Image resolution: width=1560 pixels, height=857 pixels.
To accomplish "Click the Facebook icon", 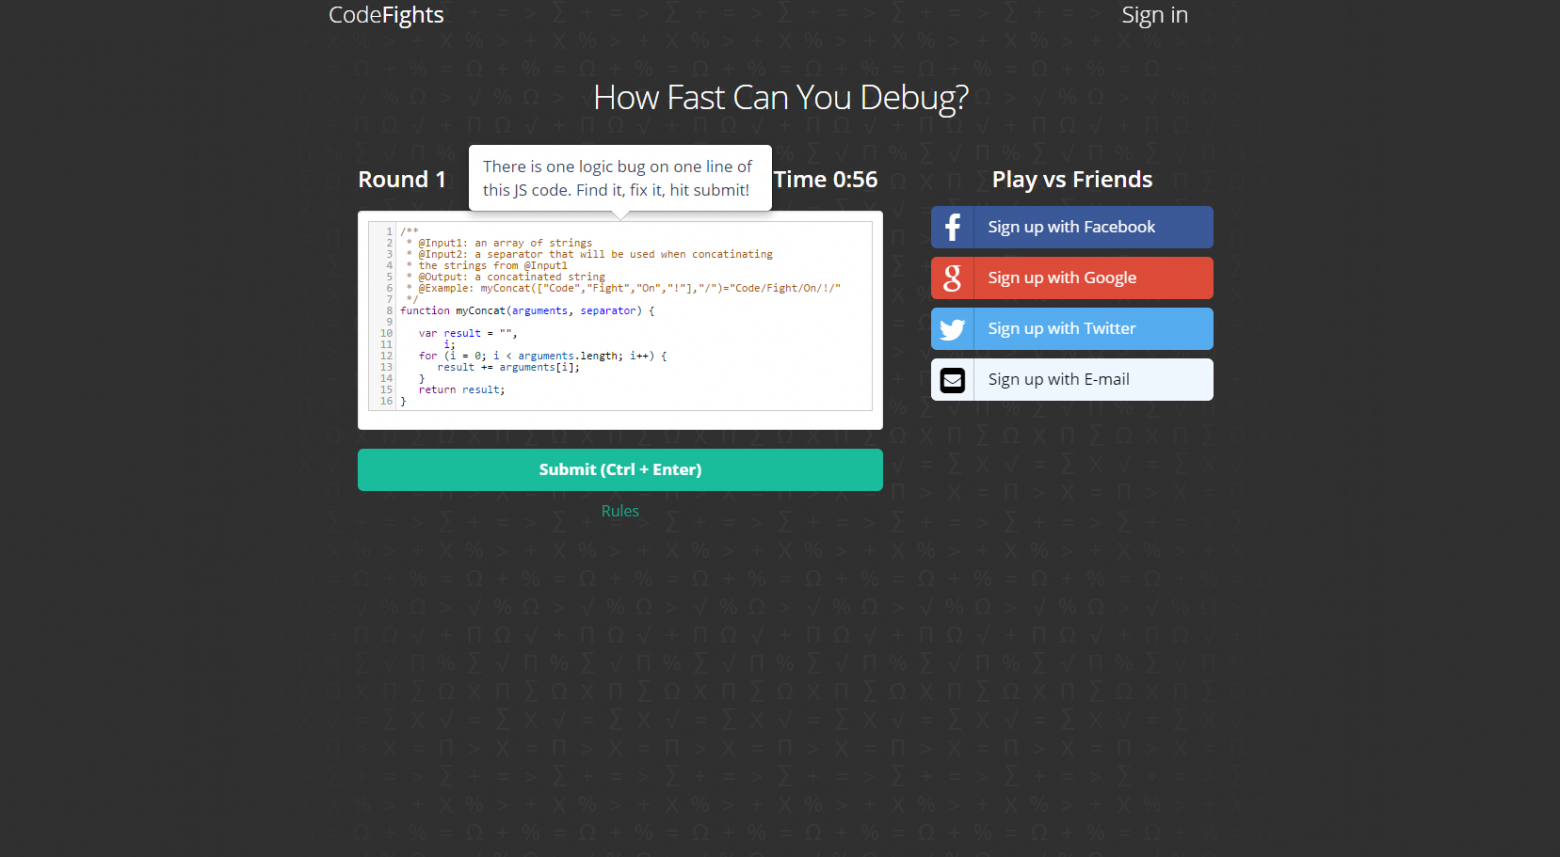I will click(952, 227).
